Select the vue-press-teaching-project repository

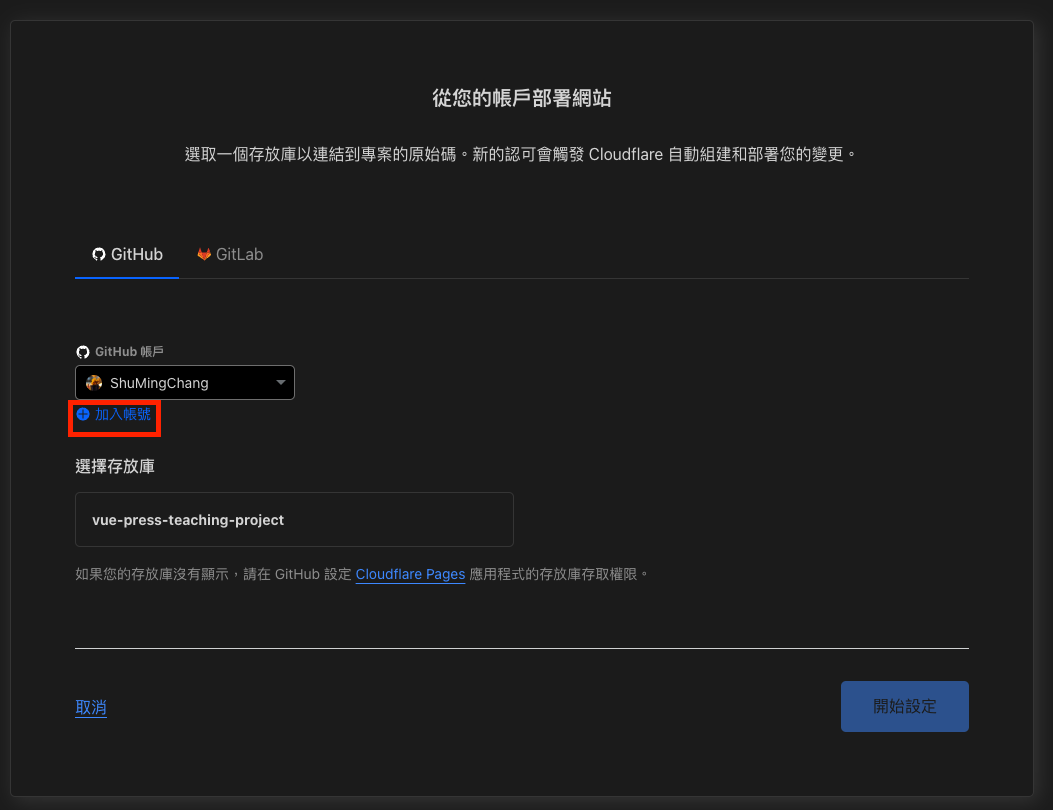[294, 520]
